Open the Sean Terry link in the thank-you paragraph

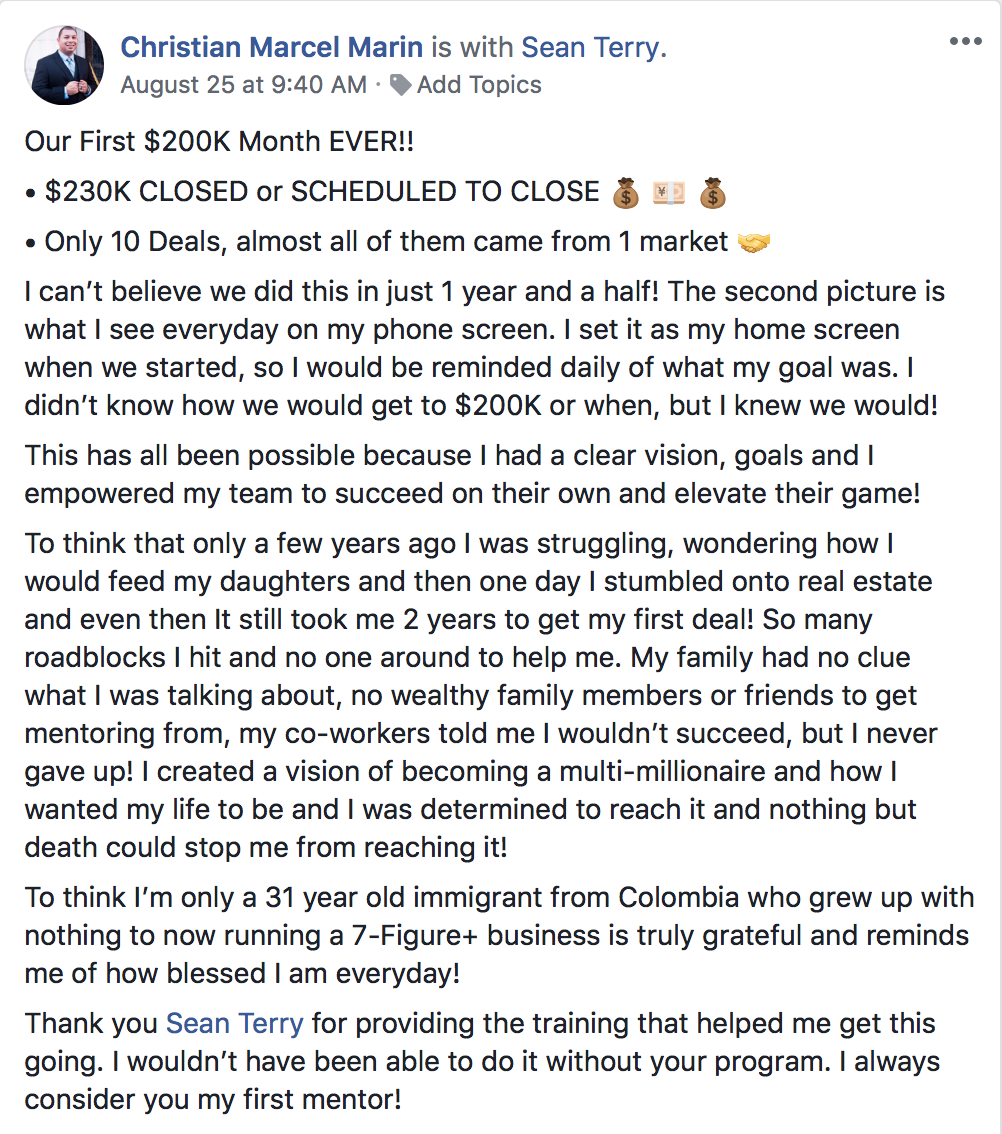(x=234, y=1024)
